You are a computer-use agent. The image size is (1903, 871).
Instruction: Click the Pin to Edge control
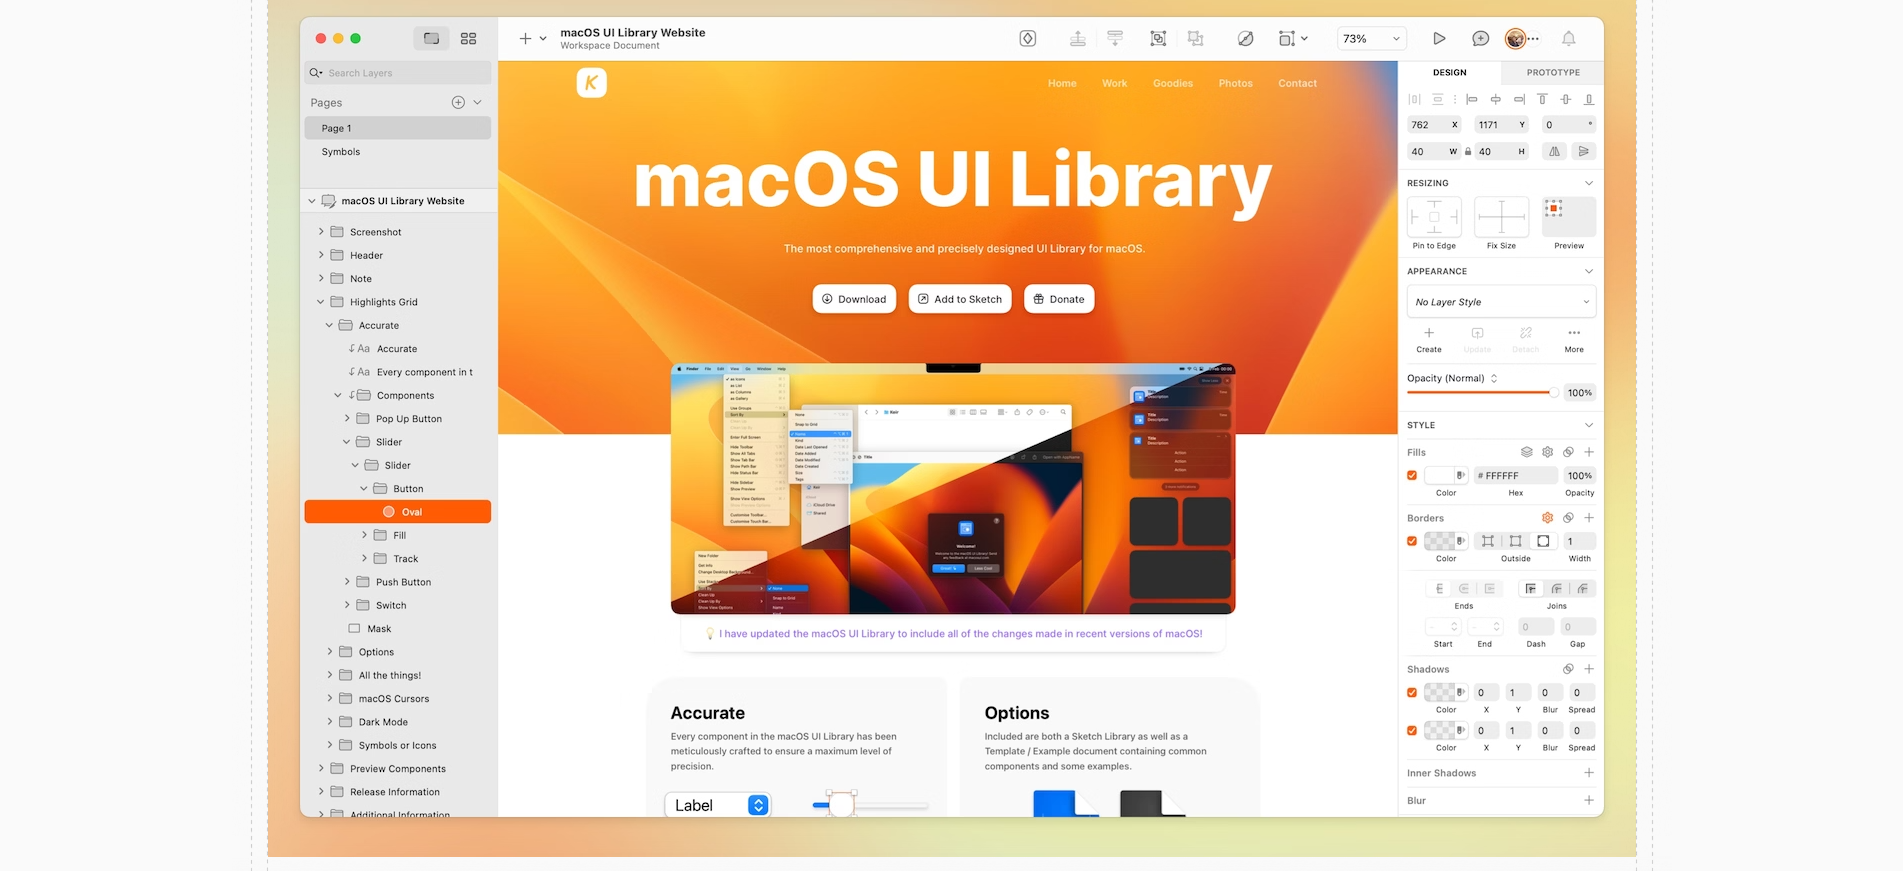coord(1434,217)
